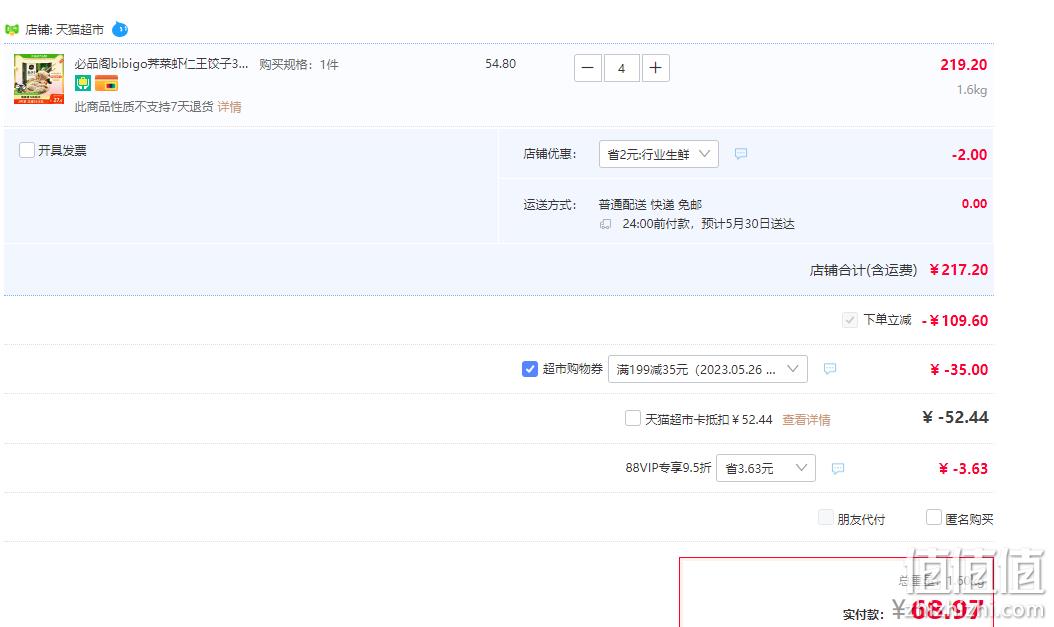This screenshot has width=1054, height=627.
Task: Focus the quantity field showing 4
Action: 622,68
